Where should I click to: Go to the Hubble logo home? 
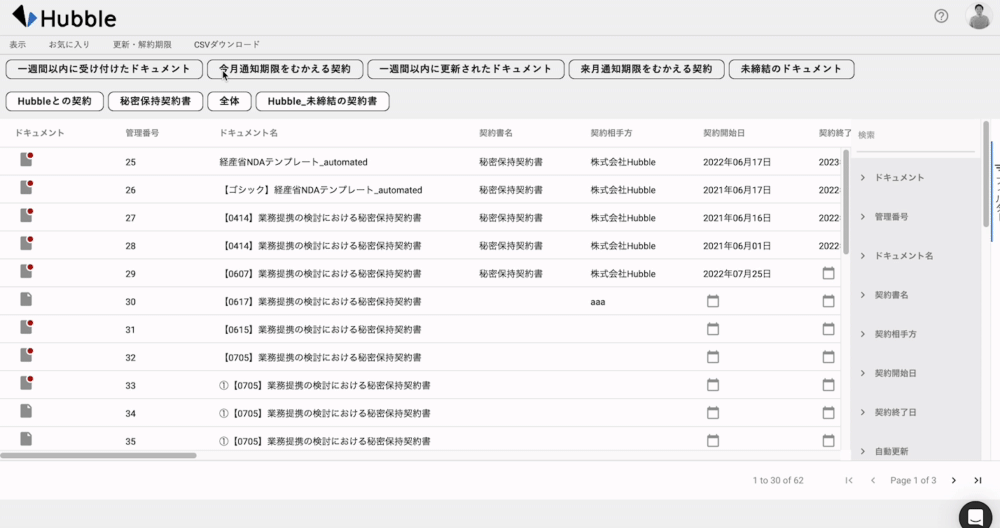tap(64, 17)
